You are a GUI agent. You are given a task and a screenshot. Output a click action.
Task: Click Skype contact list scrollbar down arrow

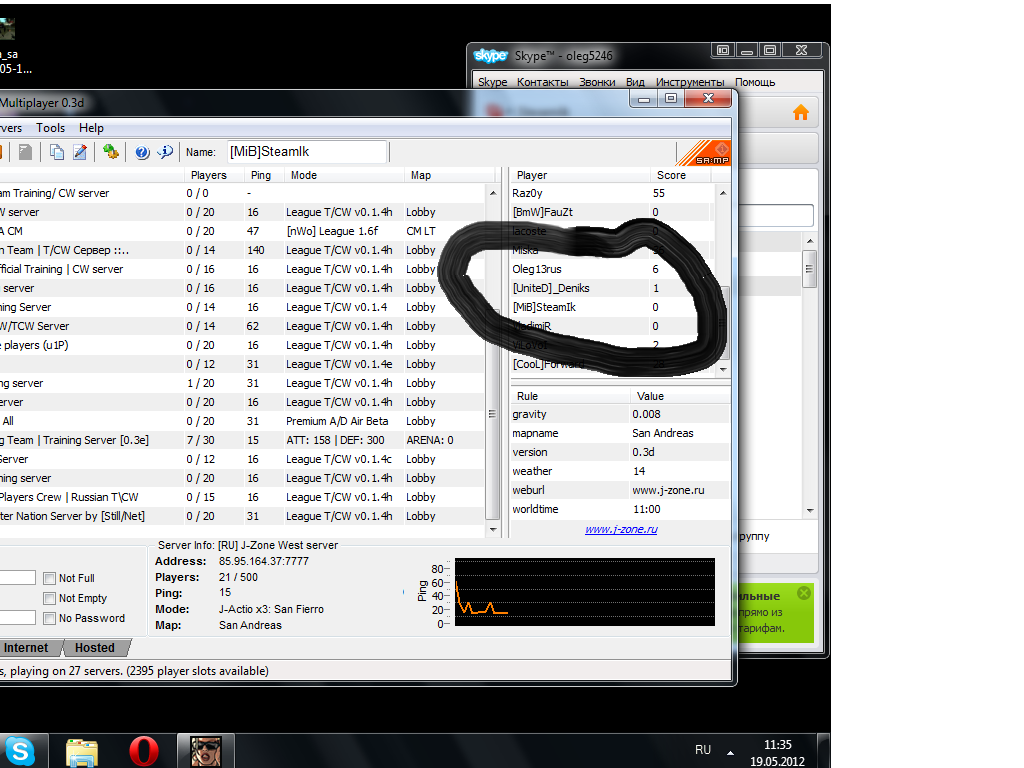(x=810, y=511)
